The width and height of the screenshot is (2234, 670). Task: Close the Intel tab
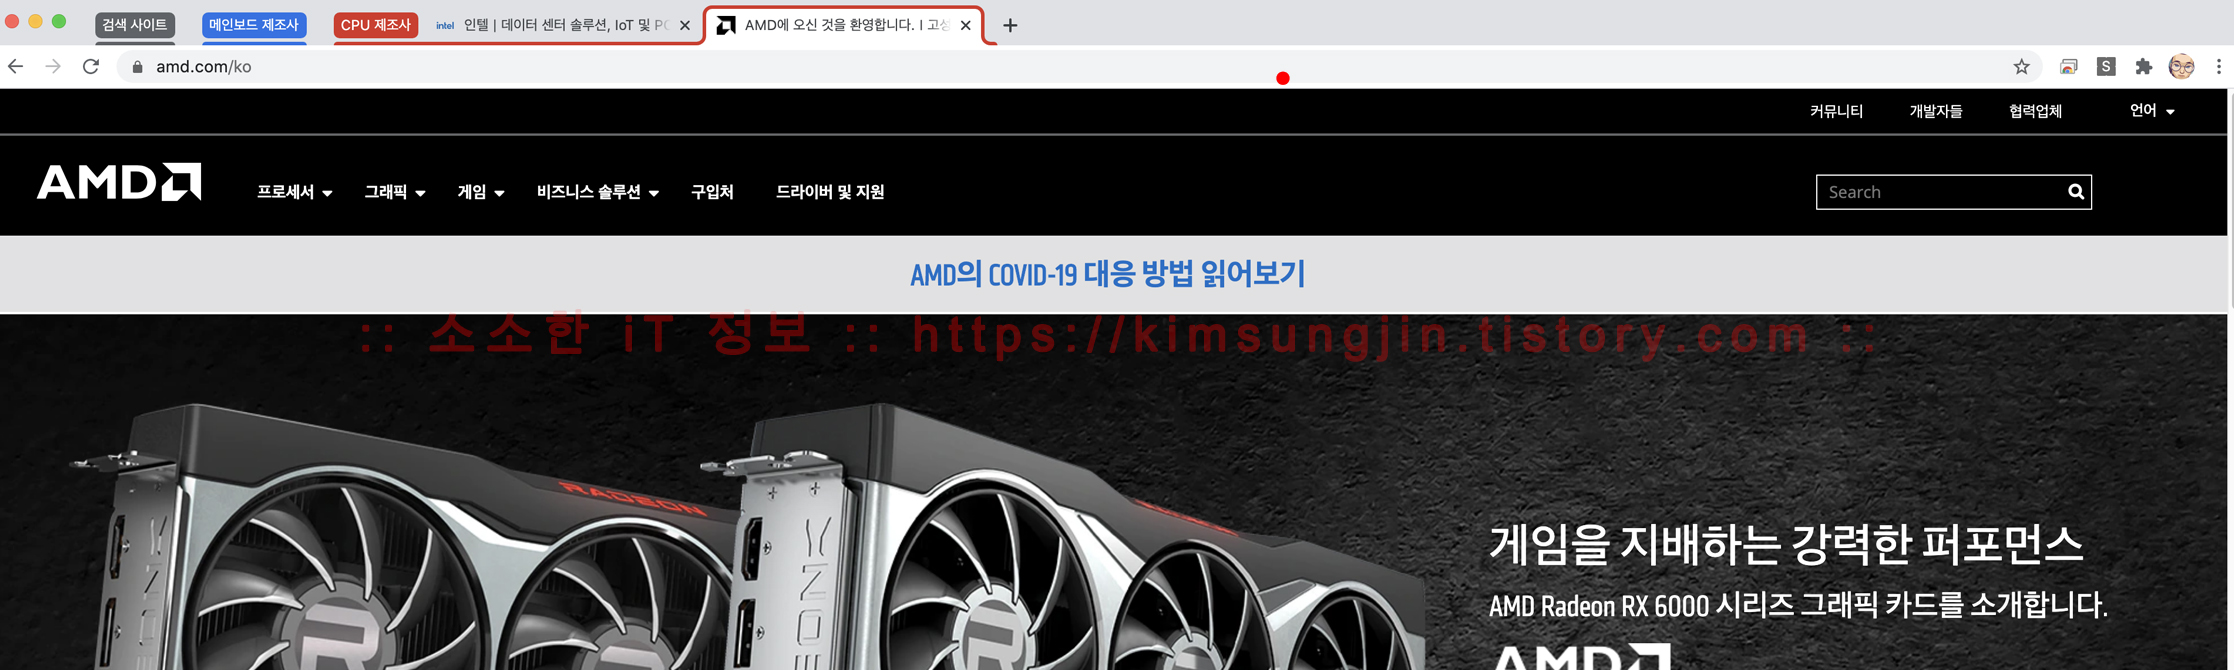684,25
